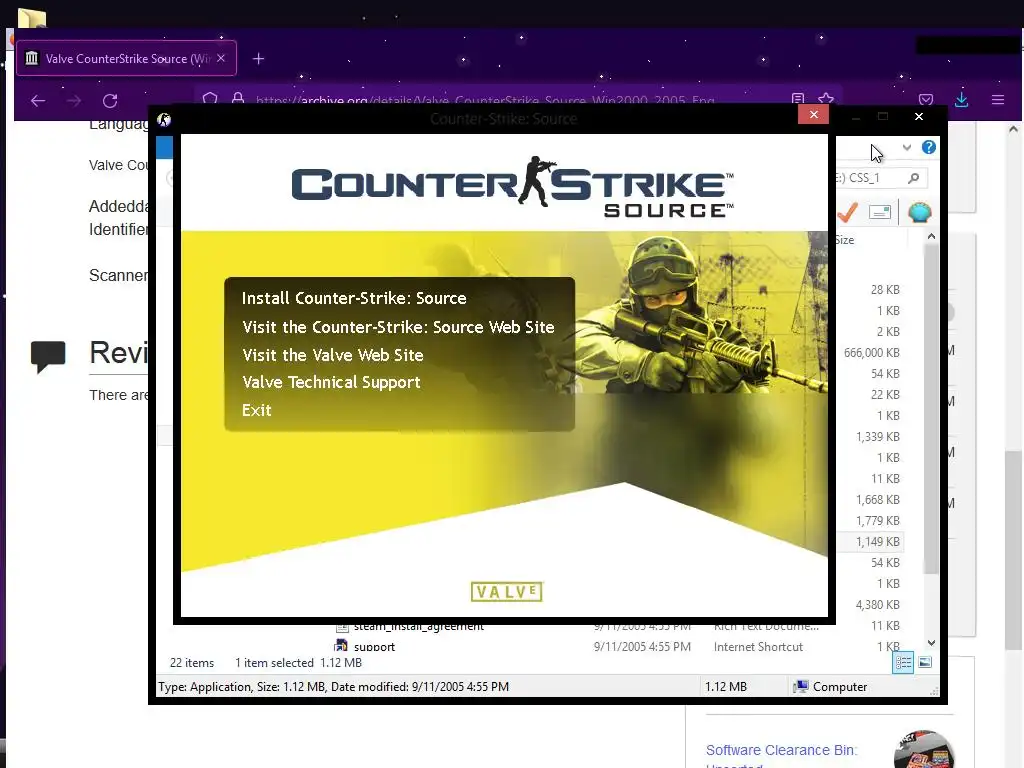The height and width of the screenshot is (768, 1024).
Task: Click the Software Clearance Bin thumbnail
Action: click(x=923, y=749)
